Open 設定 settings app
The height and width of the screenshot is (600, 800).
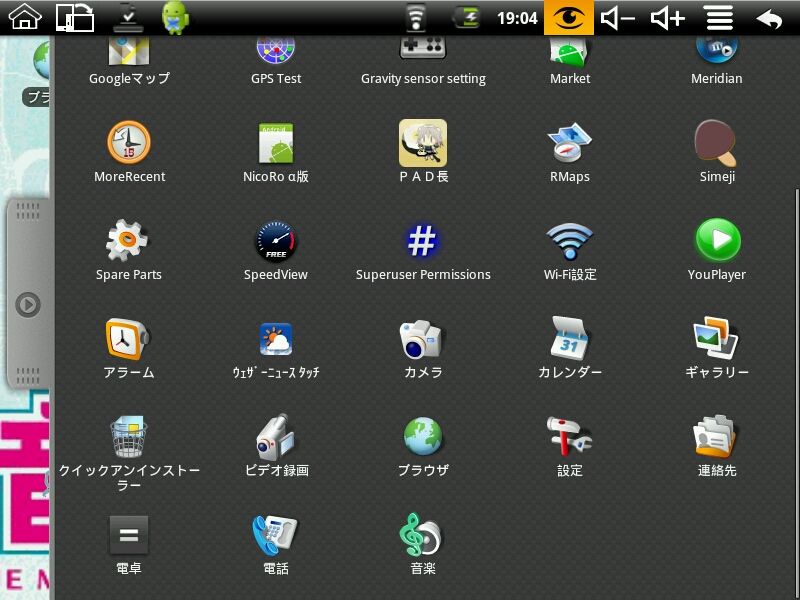[x=570, y=446]
